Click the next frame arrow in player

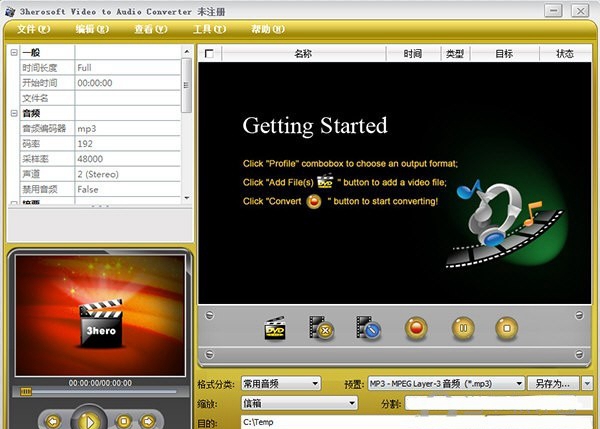[x=148, y=421]
